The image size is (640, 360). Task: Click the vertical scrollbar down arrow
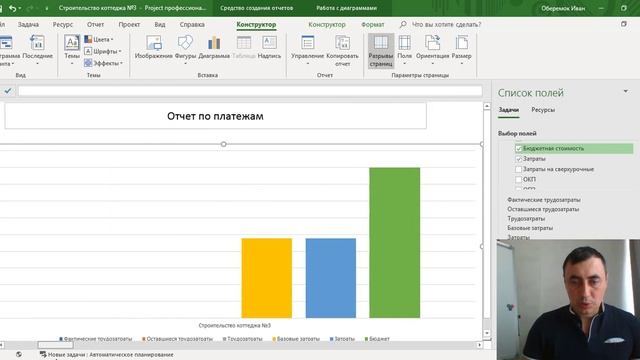487,333
